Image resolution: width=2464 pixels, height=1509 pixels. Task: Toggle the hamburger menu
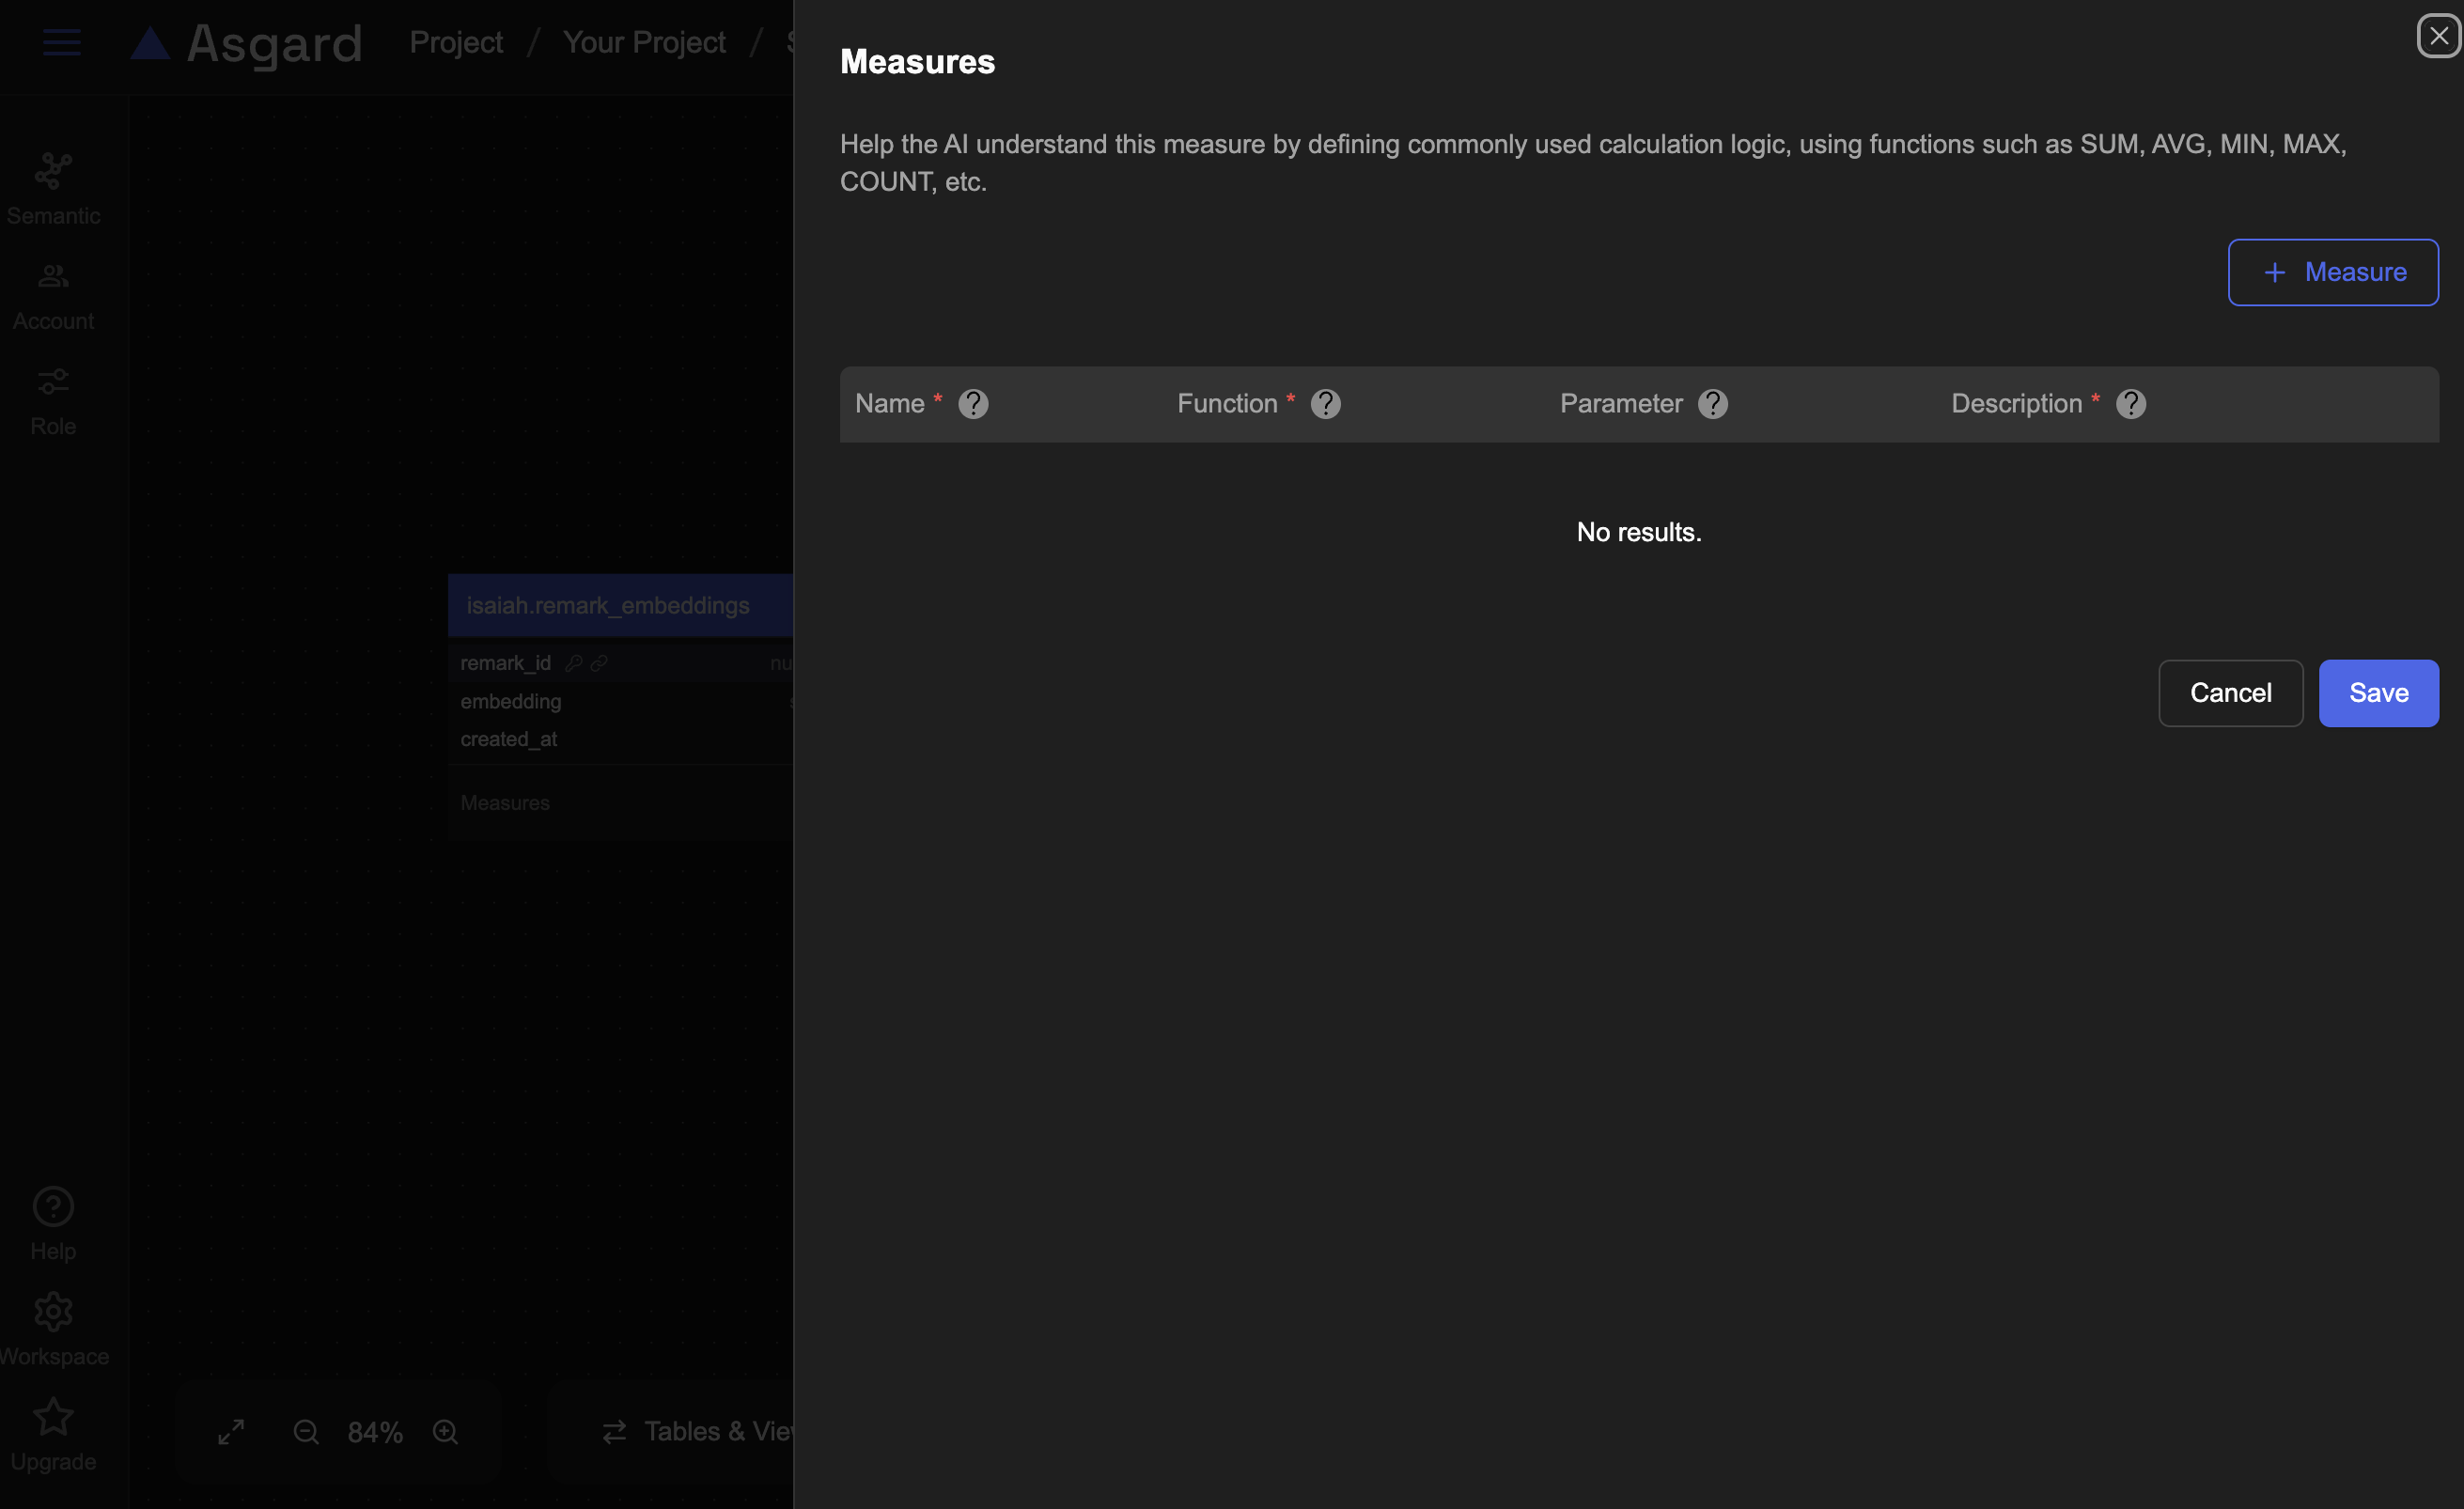click(62, 42)
